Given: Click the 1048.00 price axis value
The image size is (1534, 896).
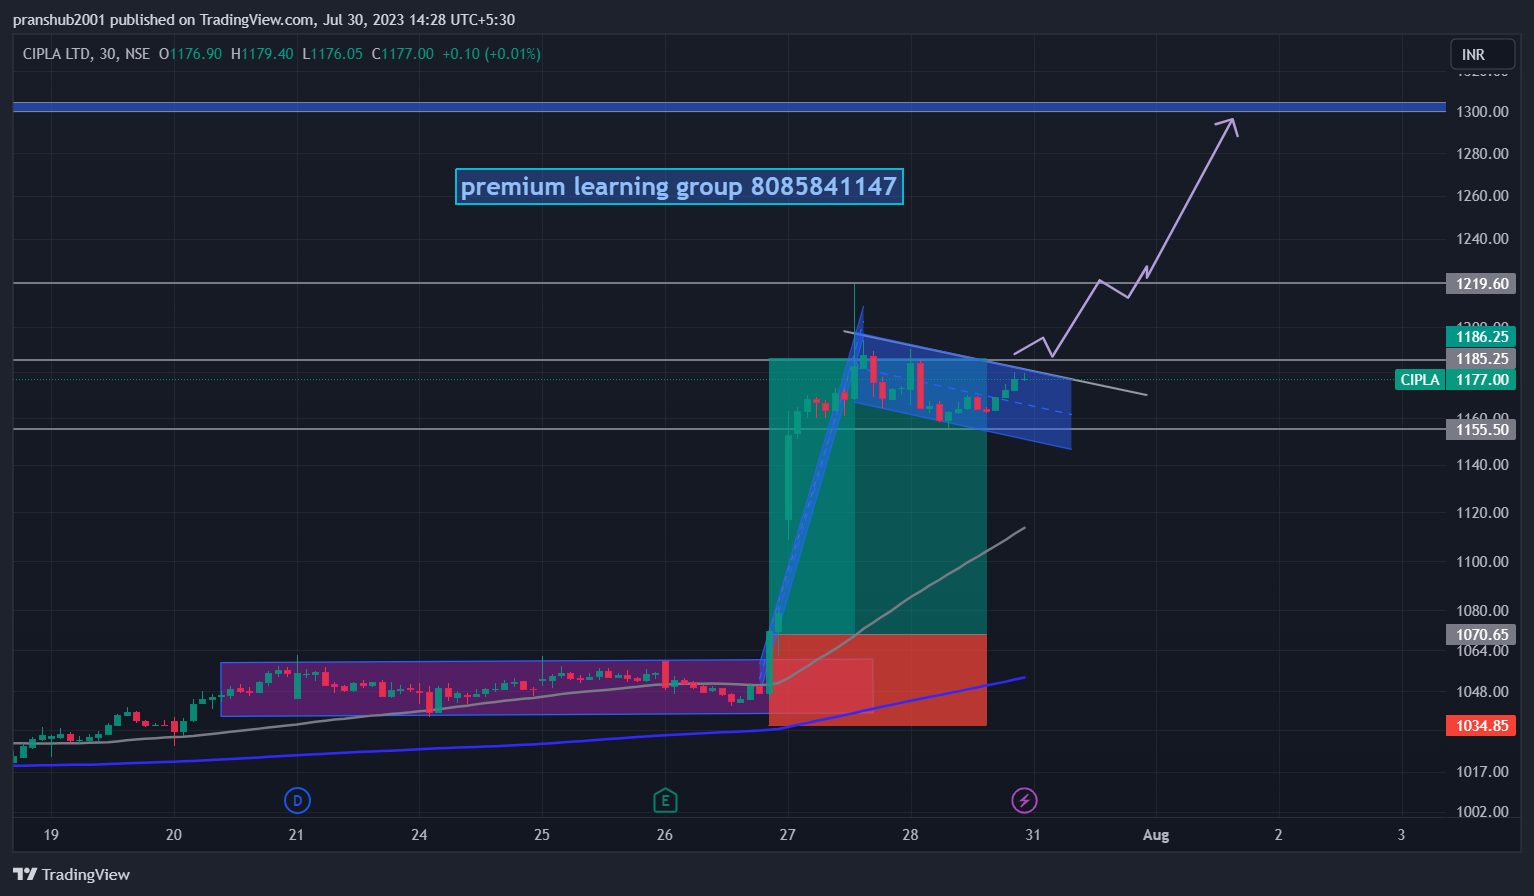Looking at the screenshot, I should (x=1483, y=691).
